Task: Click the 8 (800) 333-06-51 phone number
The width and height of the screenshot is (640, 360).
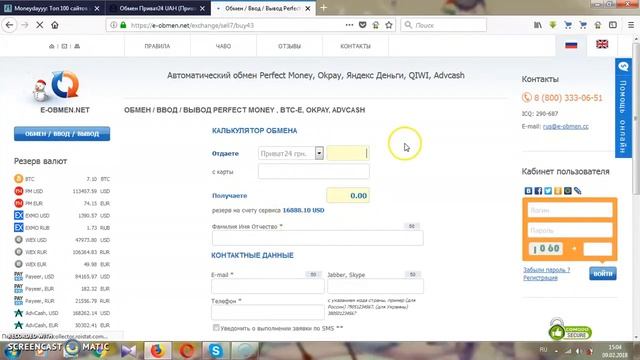Action: point(568,98)
